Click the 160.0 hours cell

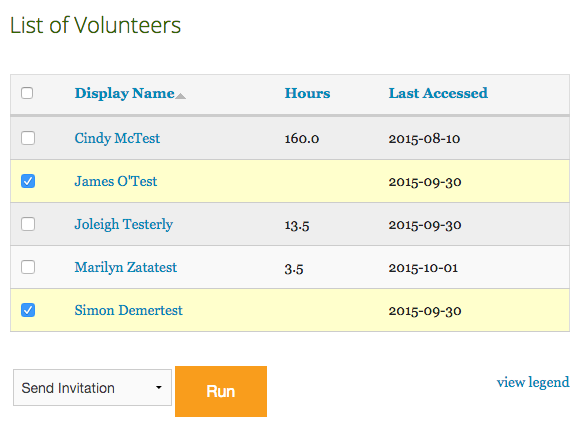[x=302, y=139]
